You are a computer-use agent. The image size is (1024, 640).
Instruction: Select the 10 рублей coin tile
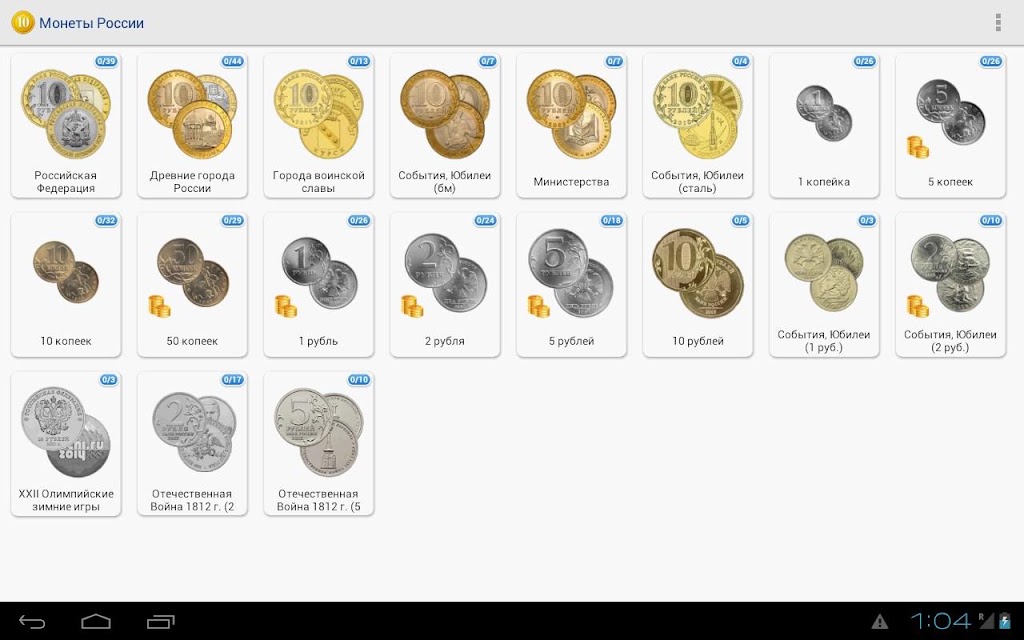coord(697,285)
